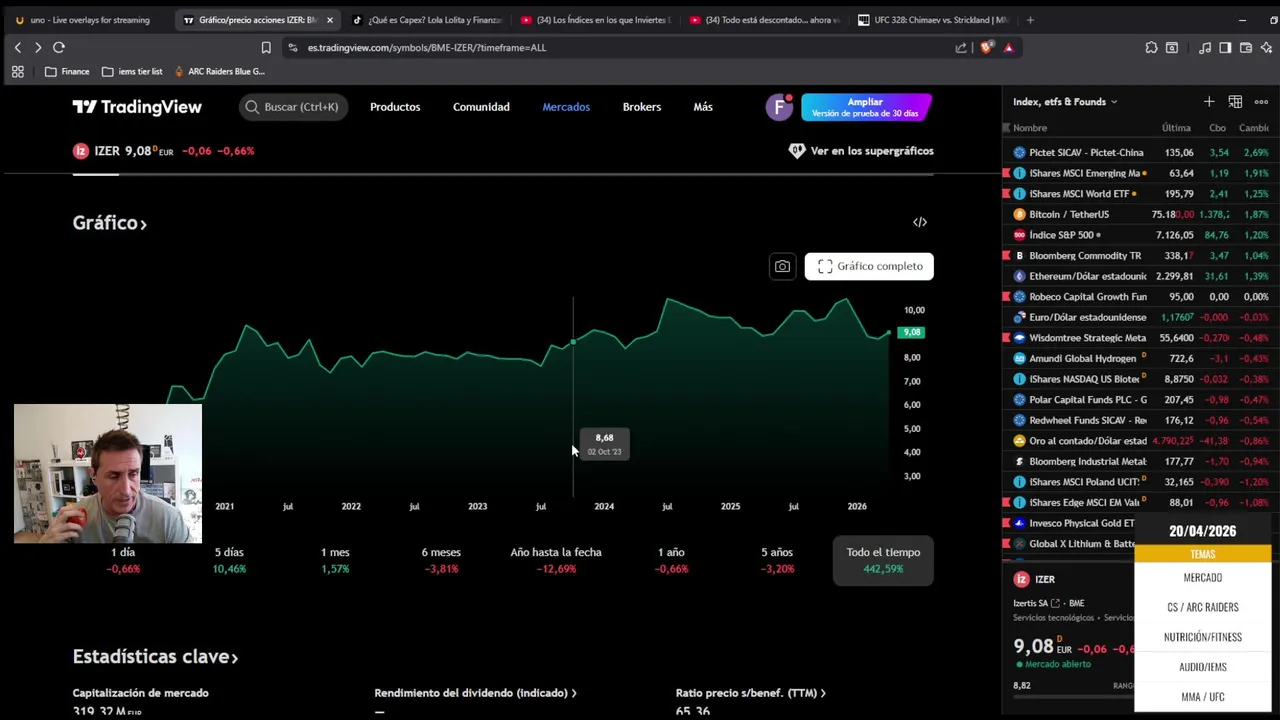Select Todo el tiempo timeframe

[x=883, y=560]
